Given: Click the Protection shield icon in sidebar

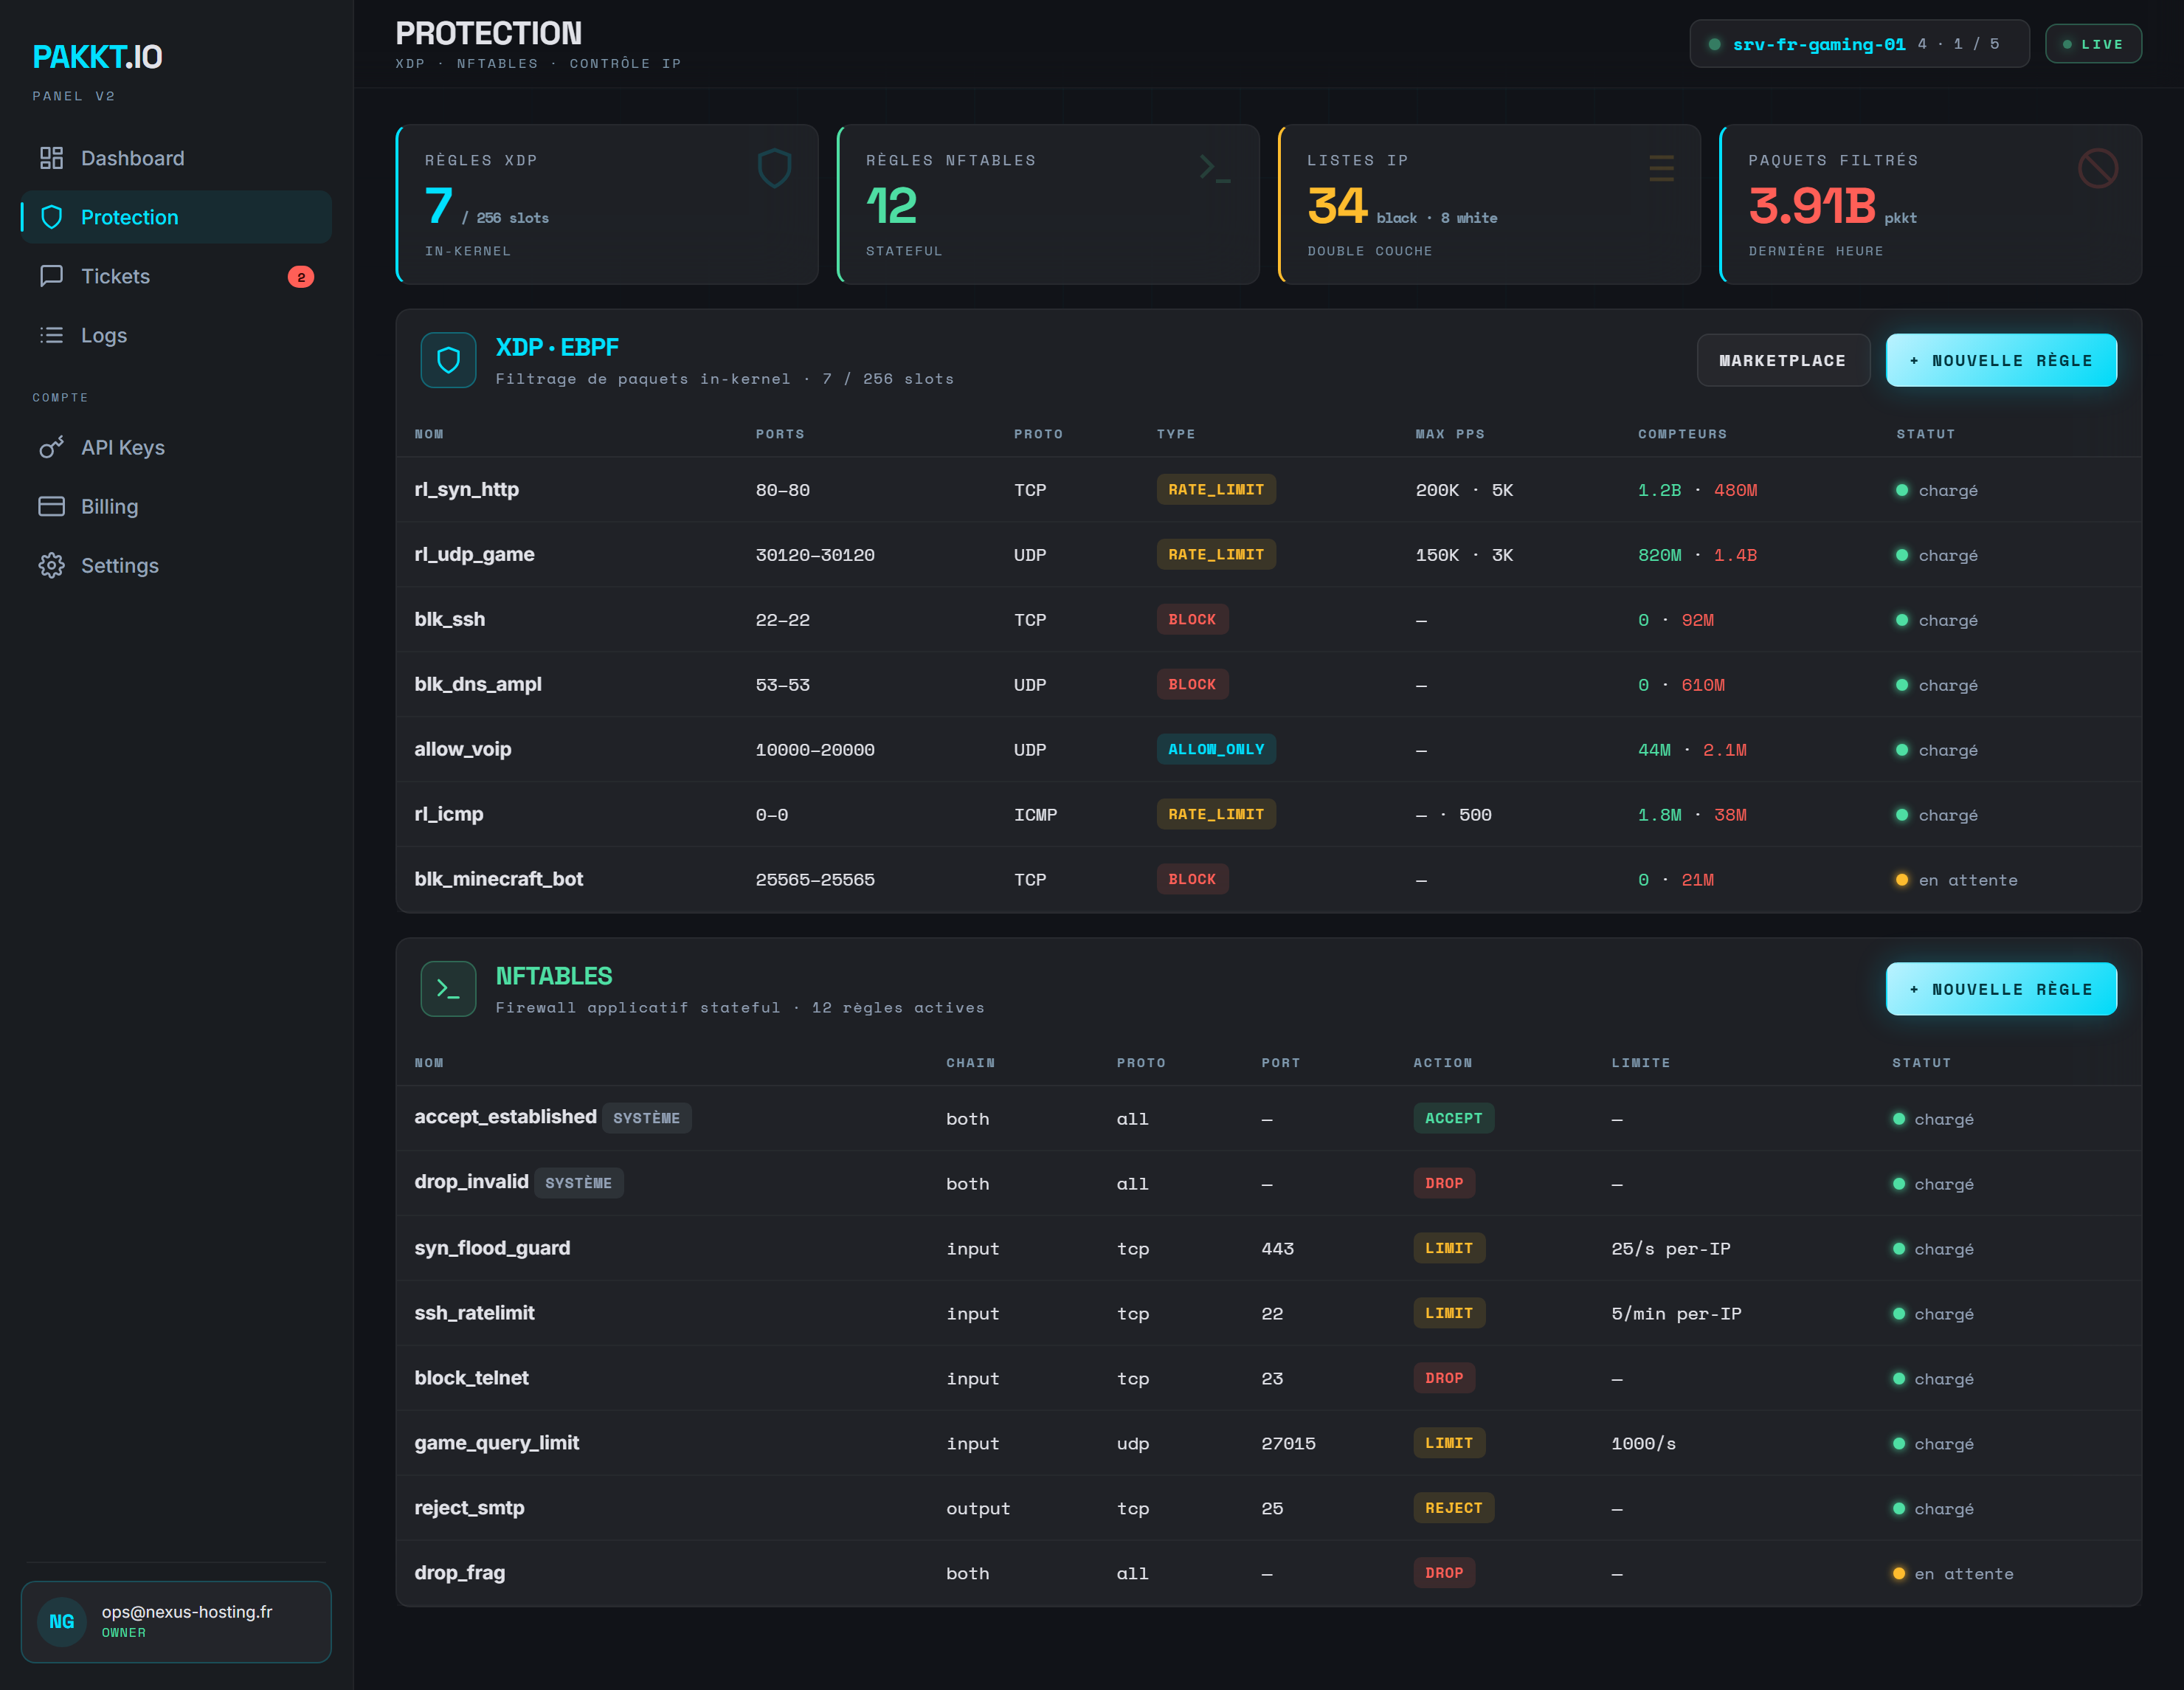Looking at the screenshot, I should [51, 217].
